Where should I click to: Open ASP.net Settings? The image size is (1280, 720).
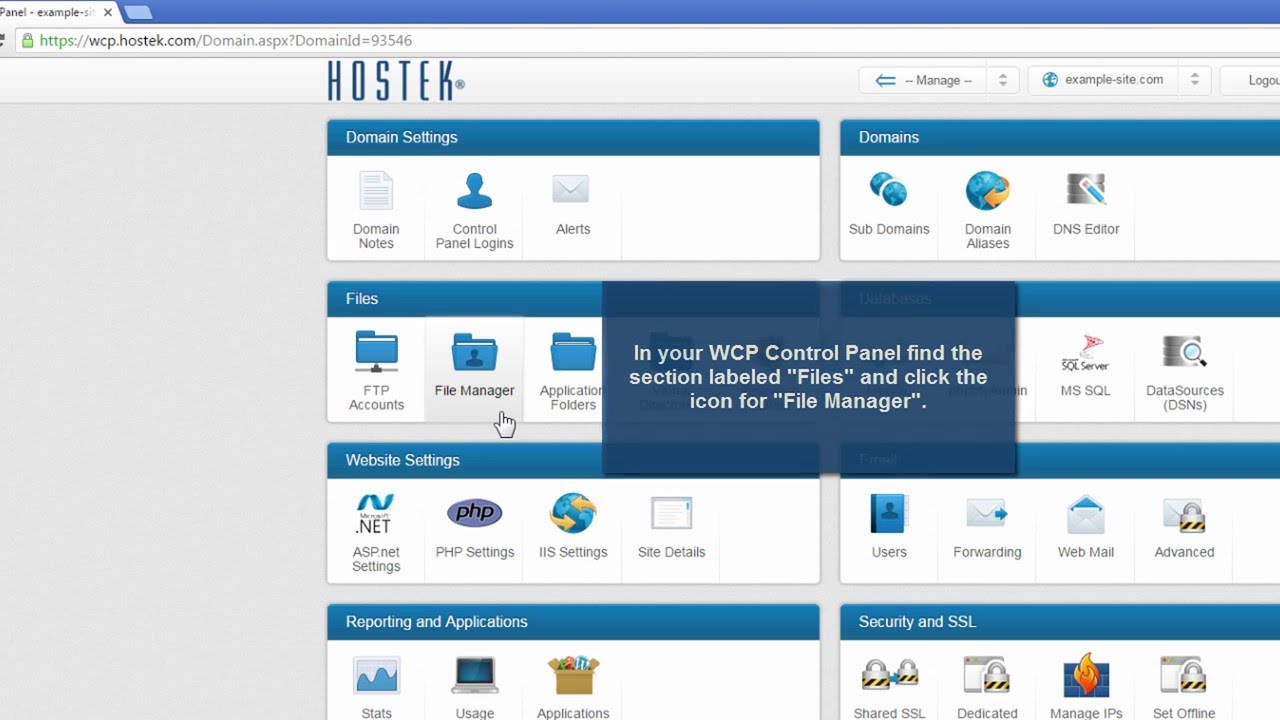point(376,533)
